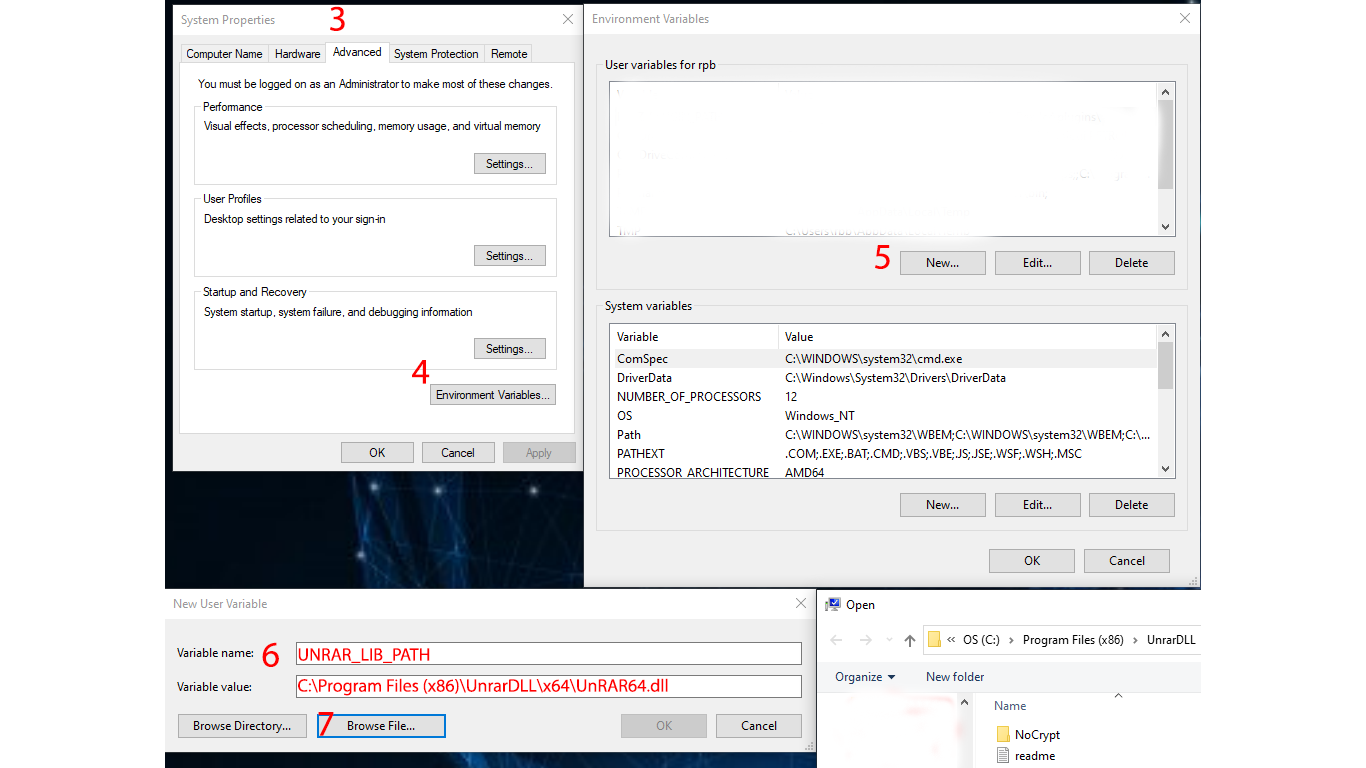Click Cancel in Environment Variables window
The width and height of the screenshot is (1366, 768).
pos(1127,561)
